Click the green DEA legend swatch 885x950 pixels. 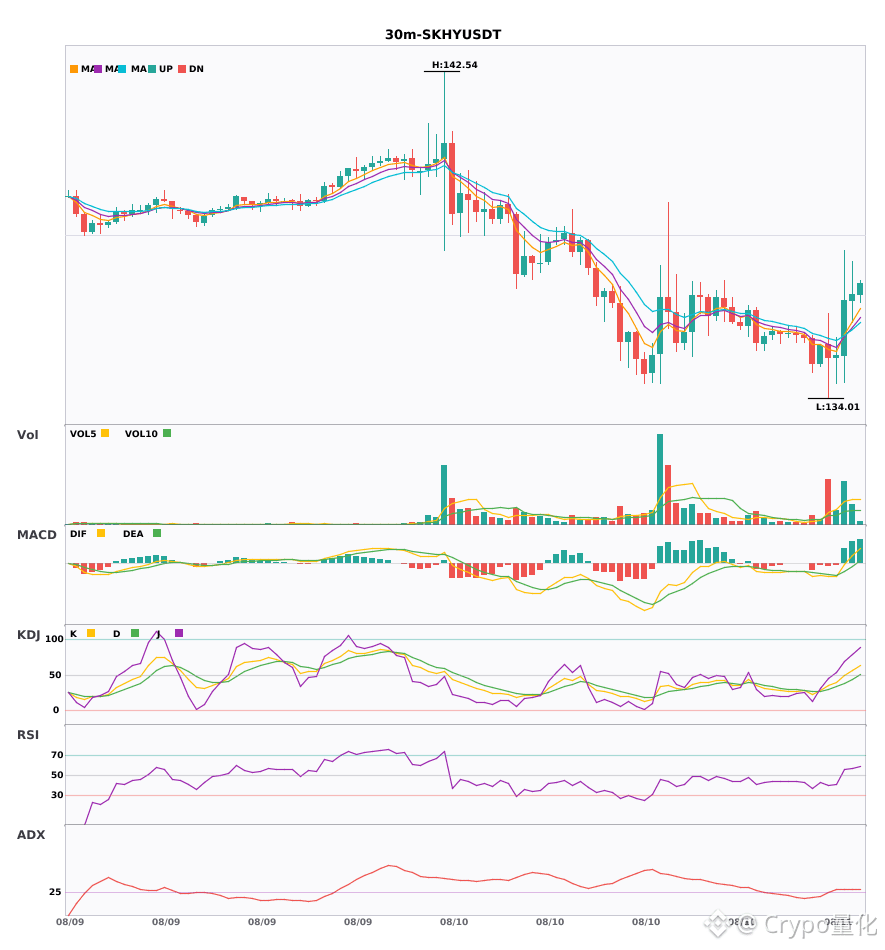tap(157, 533)
